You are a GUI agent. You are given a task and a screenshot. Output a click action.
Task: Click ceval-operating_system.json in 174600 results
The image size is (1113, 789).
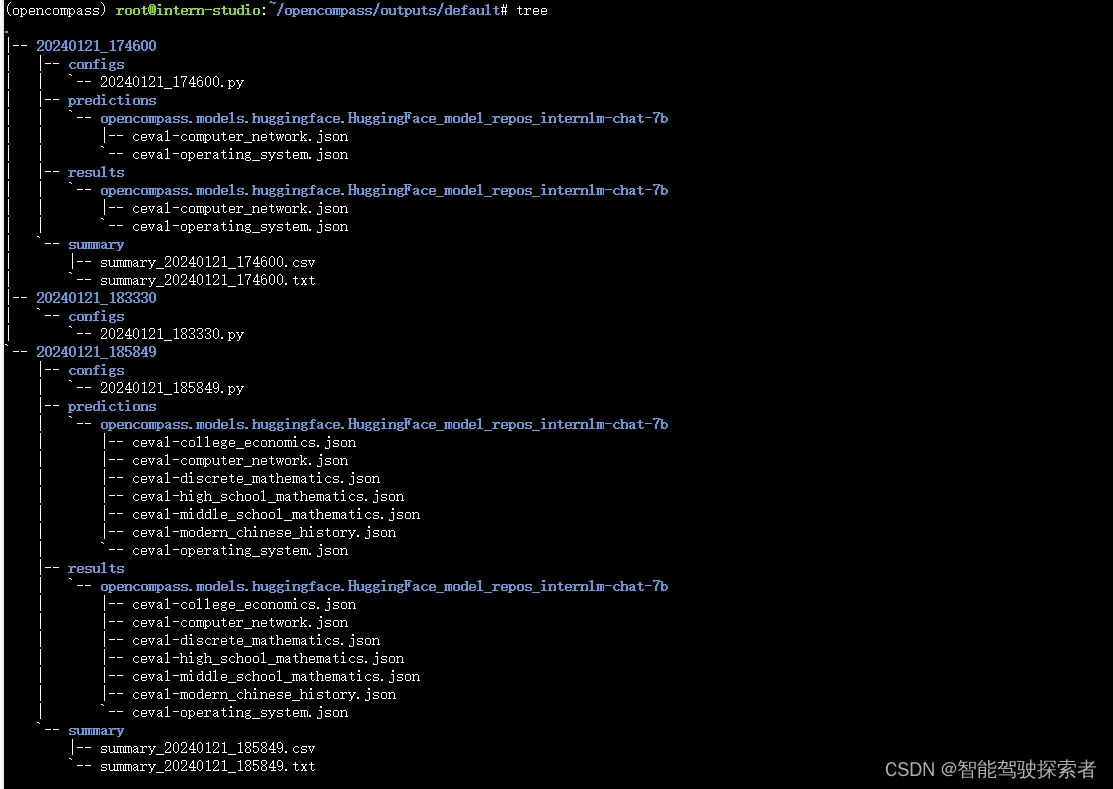[240, 226]
